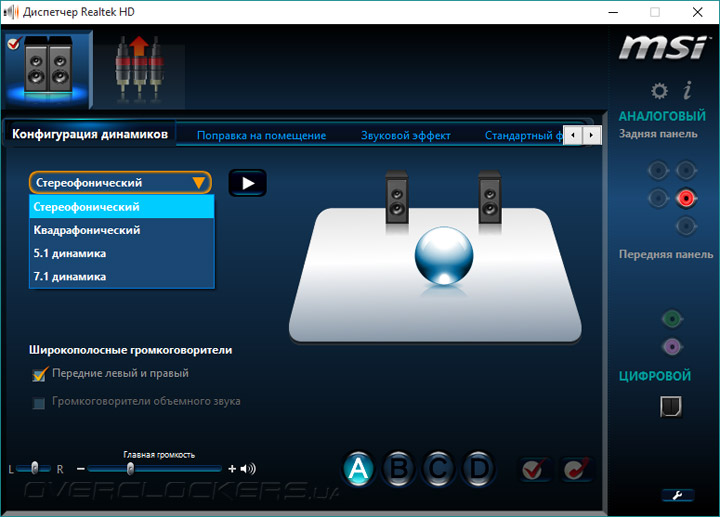
Task: Click the top-left dimmed rear panel jack
Action: pyautogui.click(x=658, y=171)
